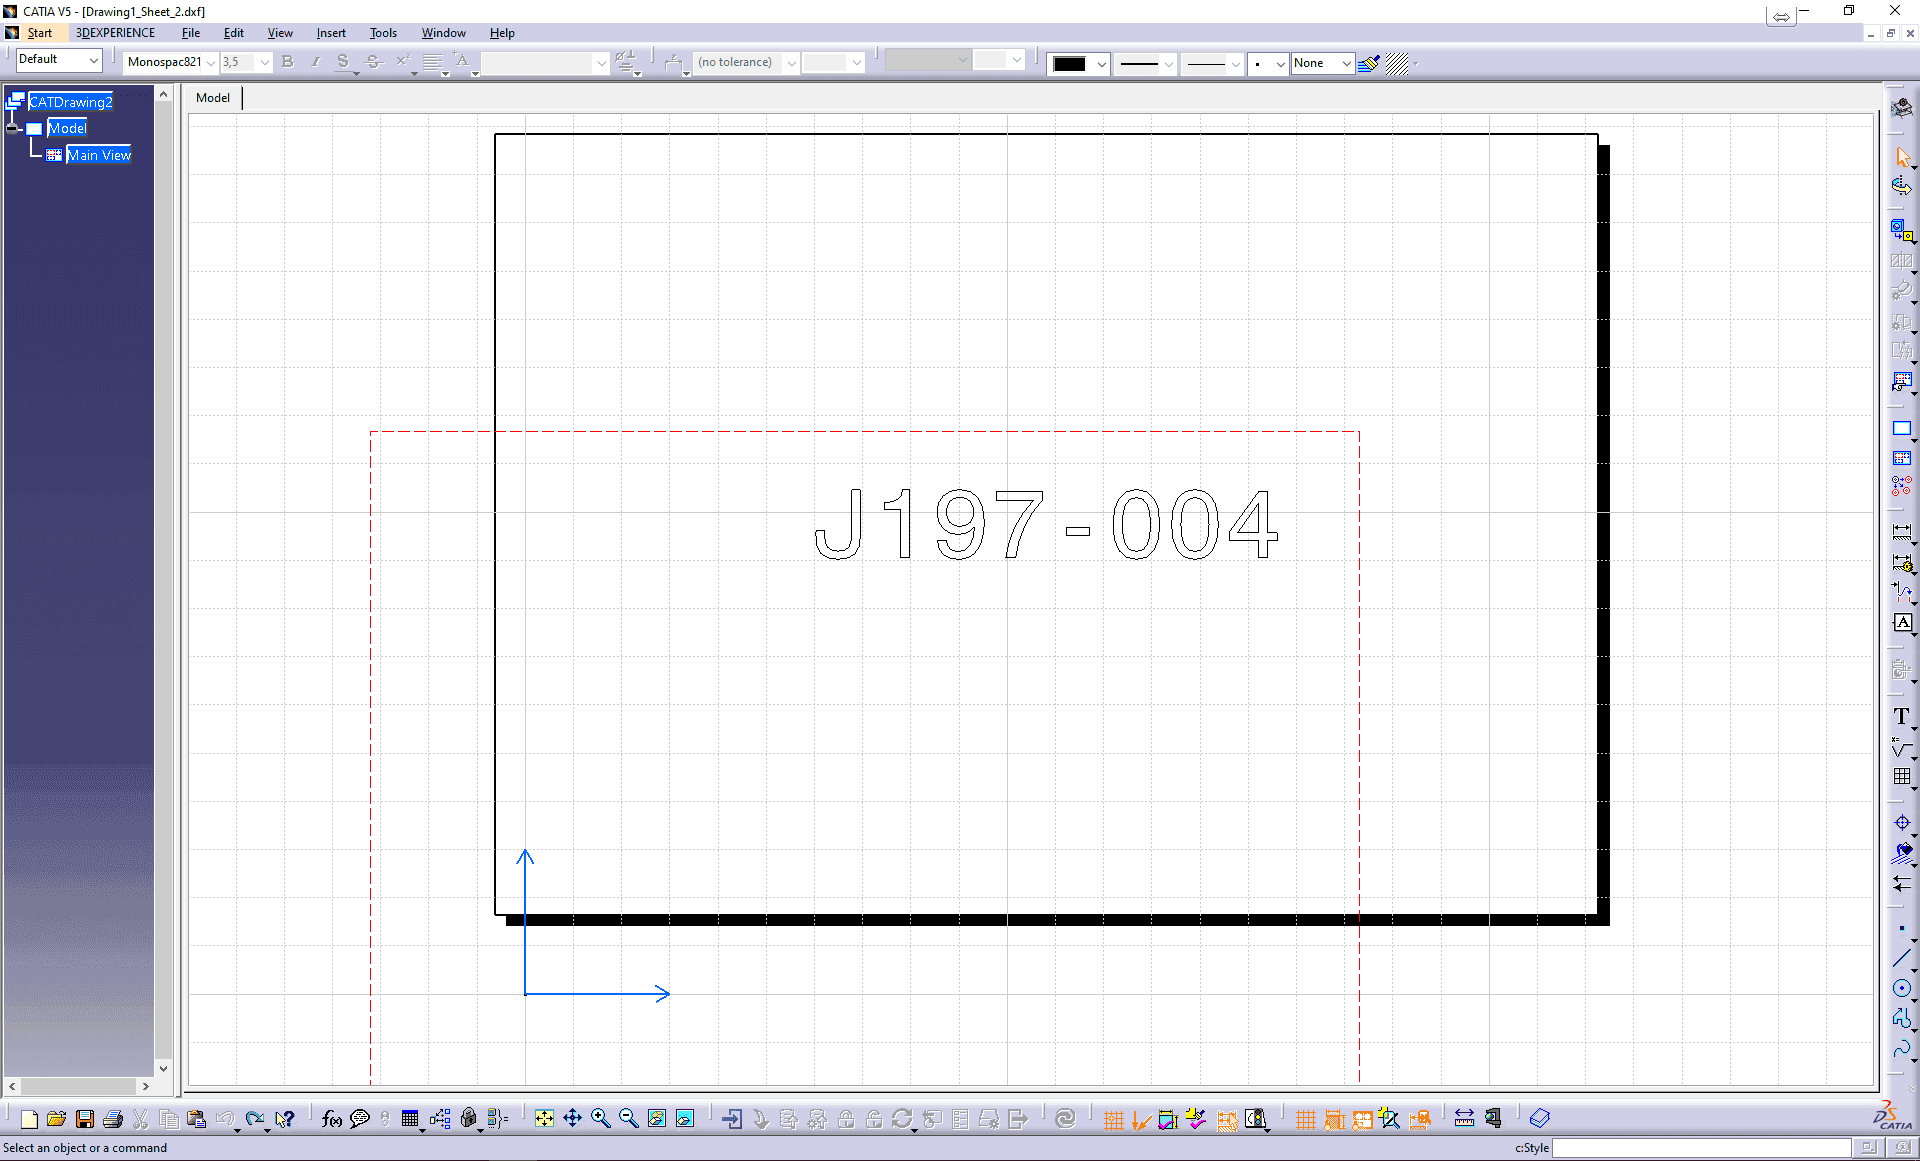
Task: Click the c:Style command input field
Action: pos(1701,1148)
